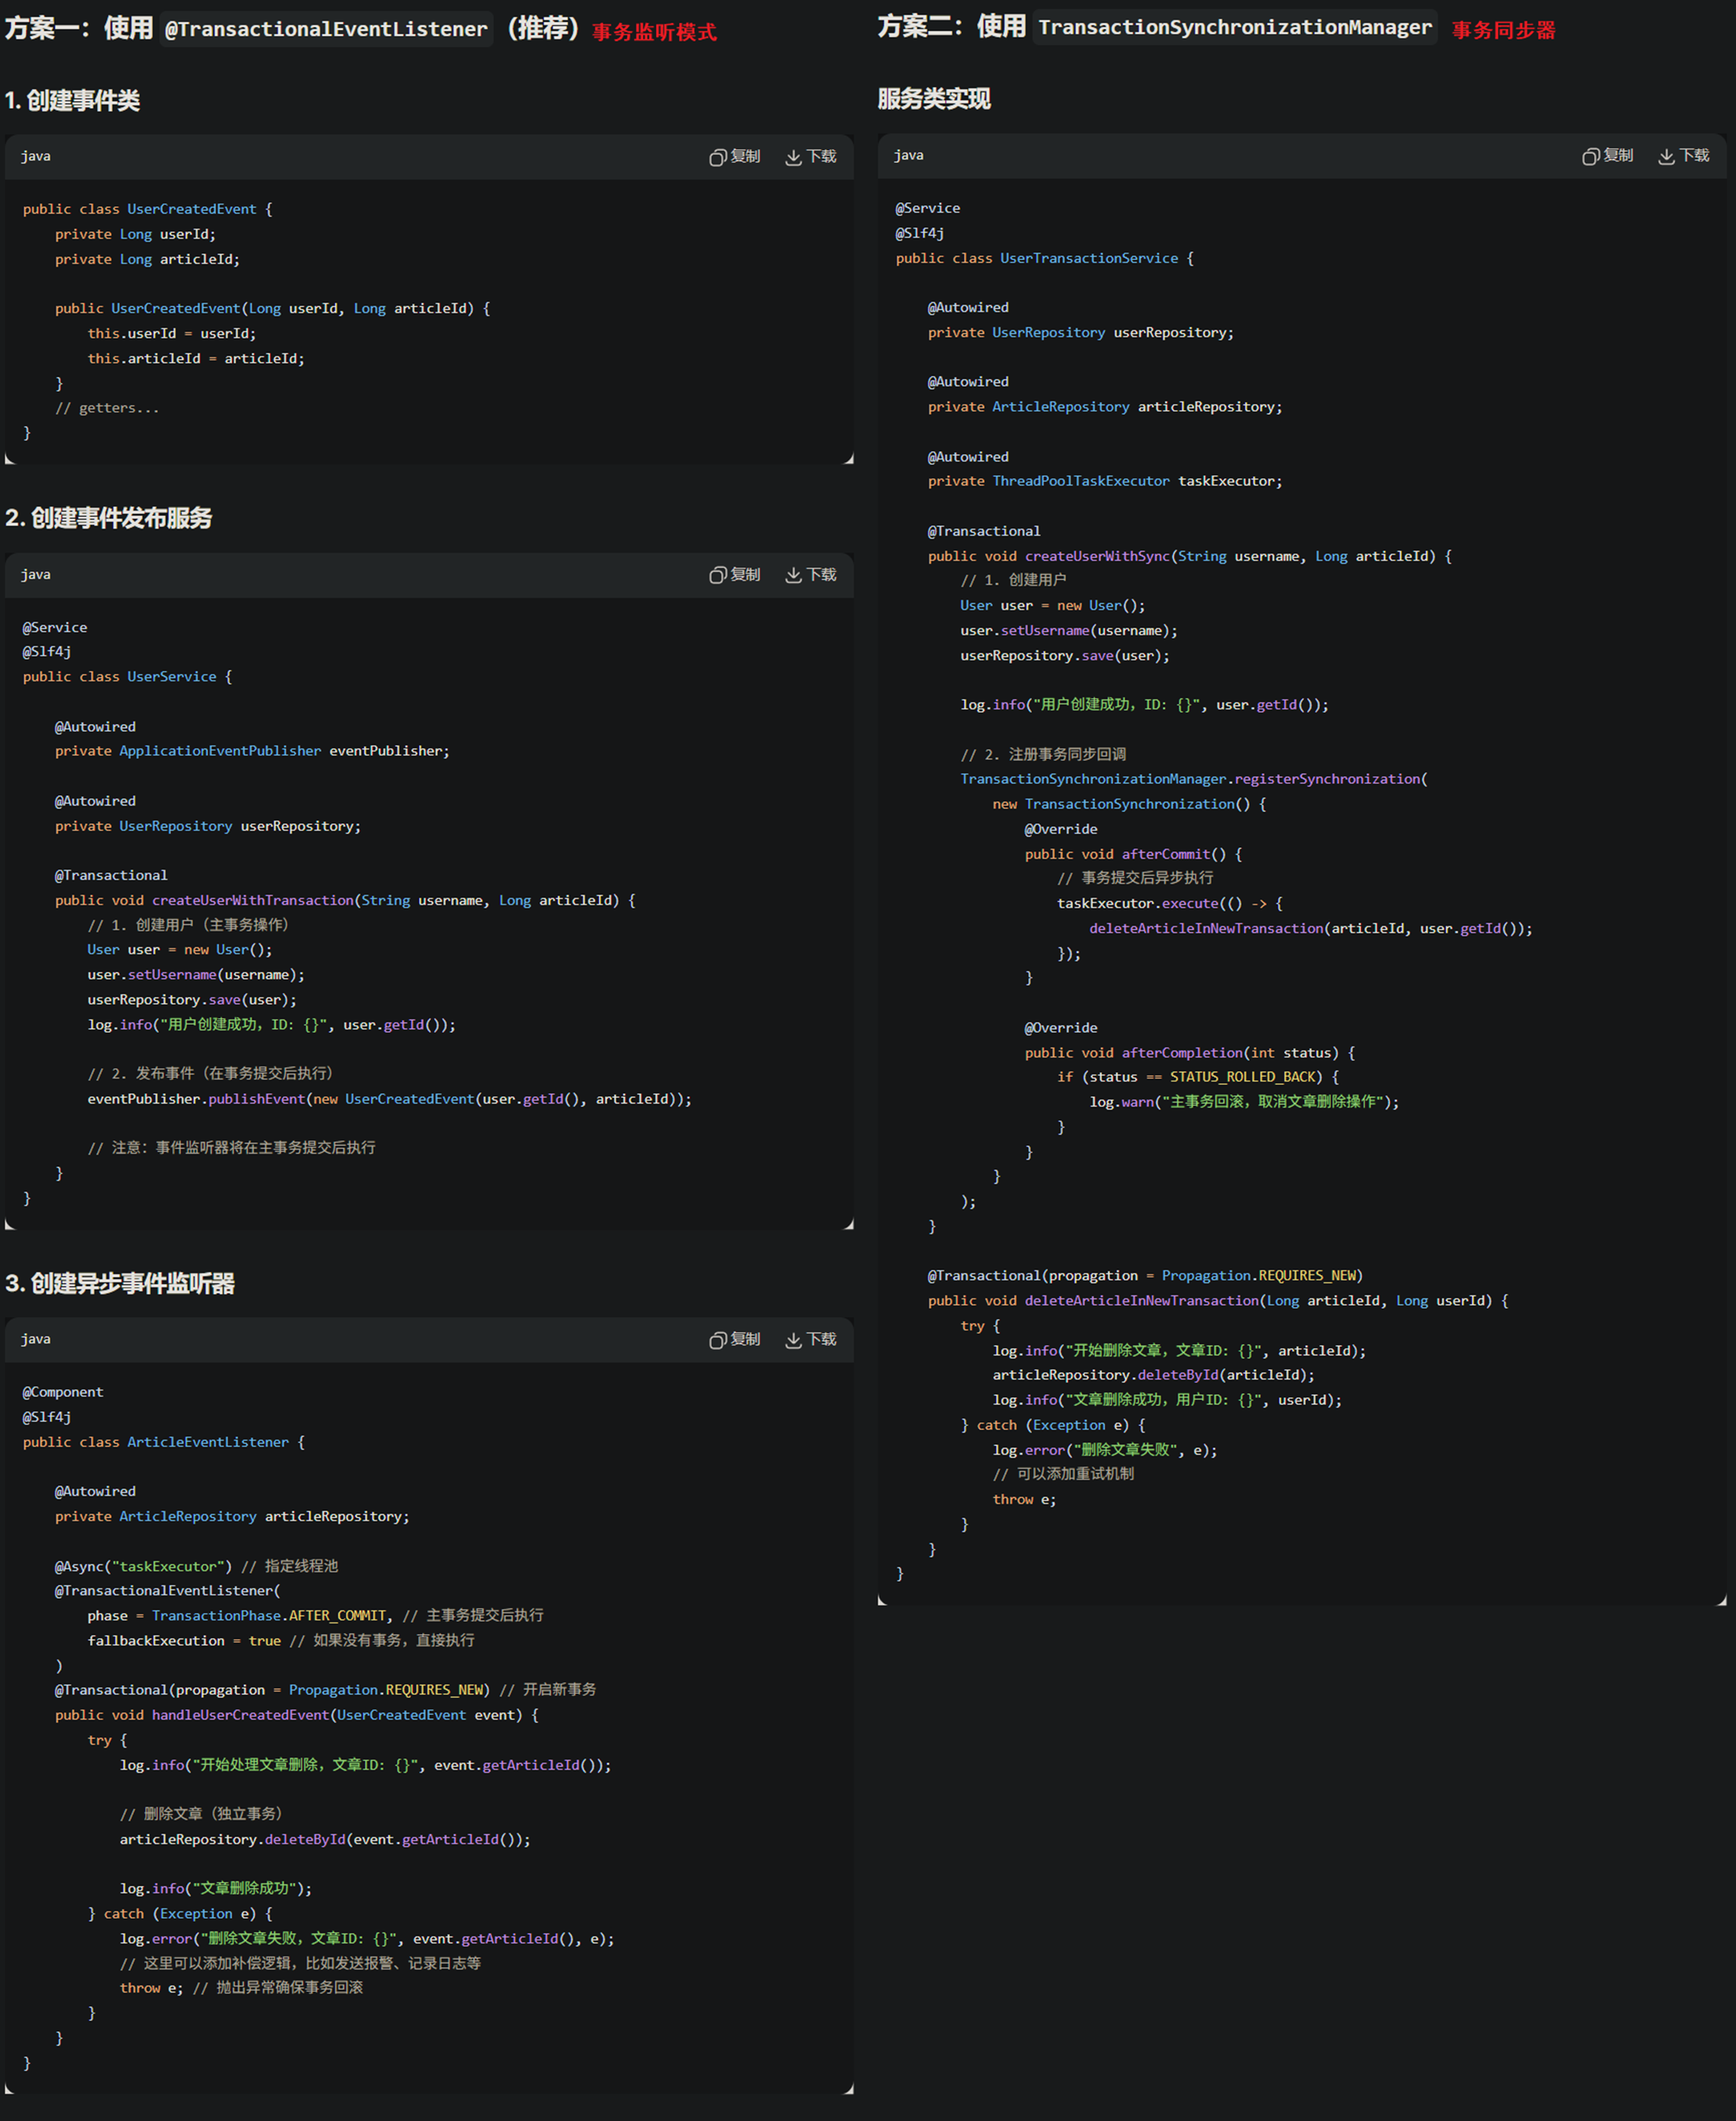Click resize handle at bottom-right of UserCreatedEvent block
This screenshot has height=2121, width=1736.
tap(849, 459)
